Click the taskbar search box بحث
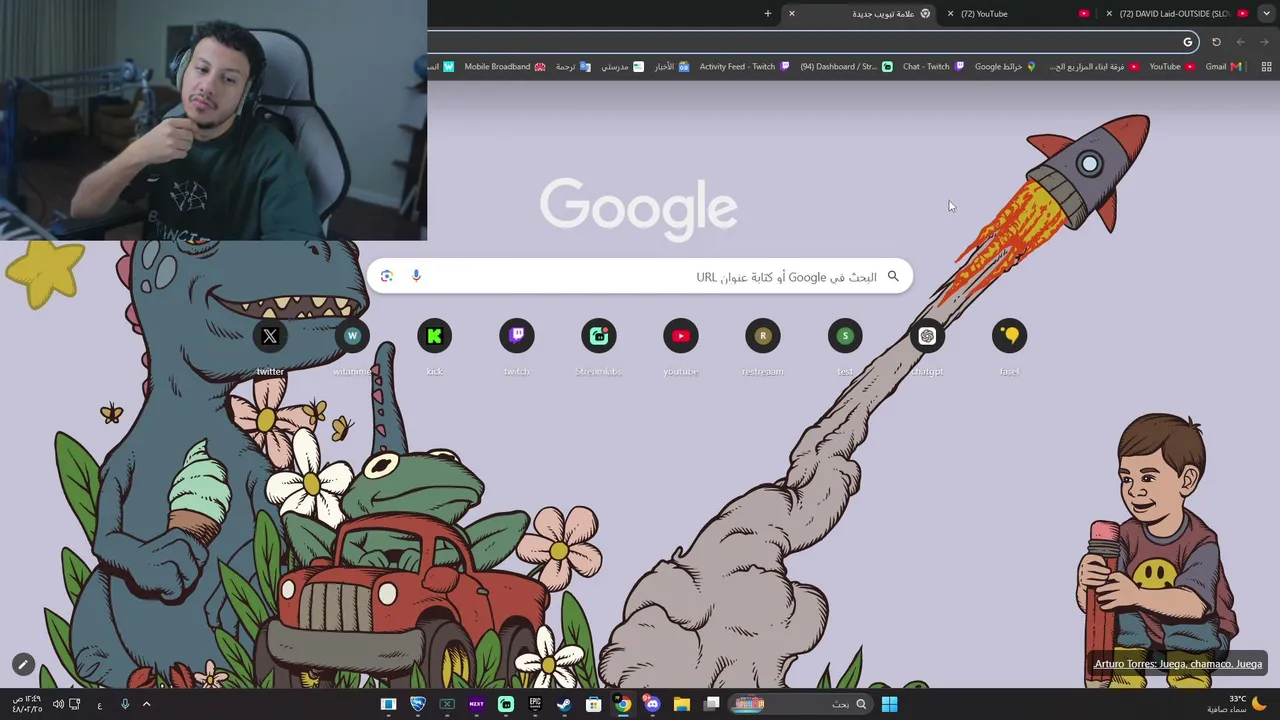 point(800,704)
